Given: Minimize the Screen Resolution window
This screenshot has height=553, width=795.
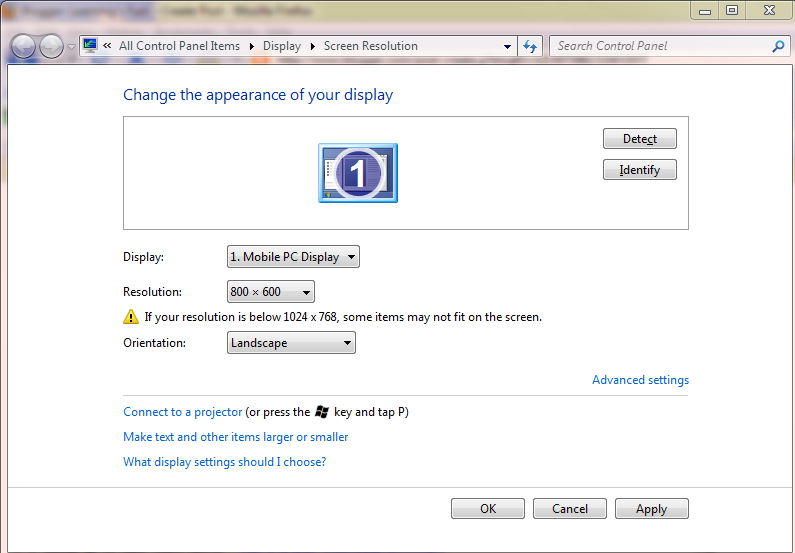Looking at the screenshot, I should tap(705, 10).
